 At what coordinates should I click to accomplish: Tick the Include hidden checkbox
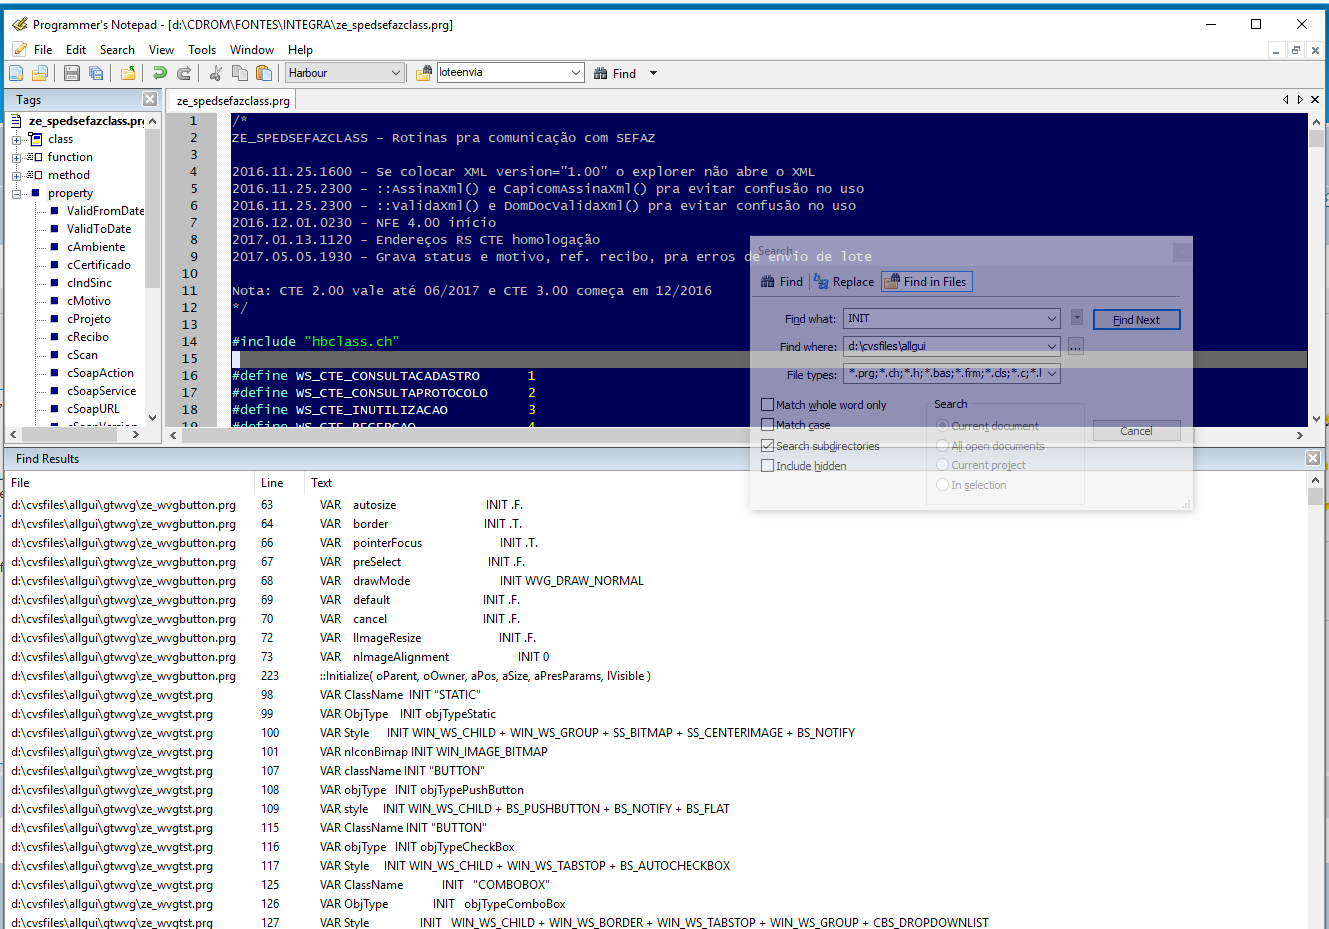[x=768, y=466]
